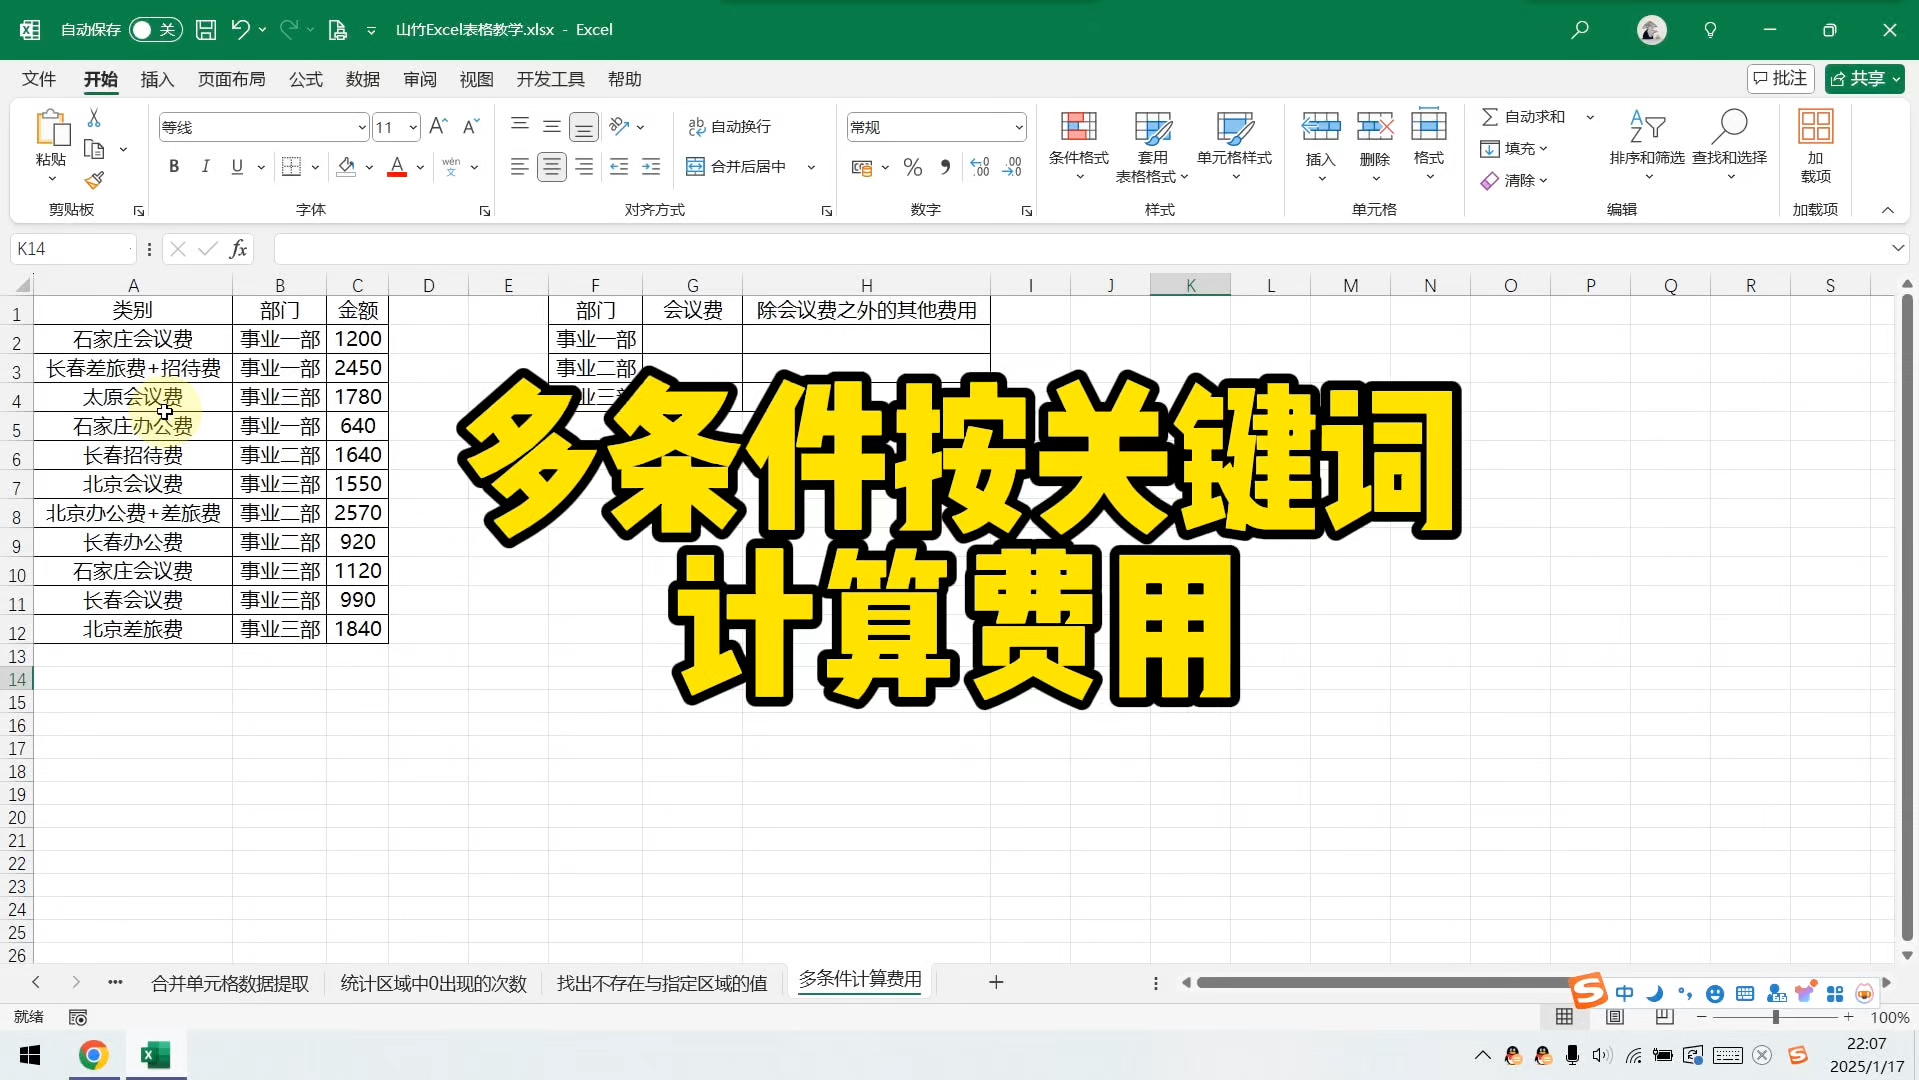
Task: Click the 百分比样式 icon
Action: point(911,167)
